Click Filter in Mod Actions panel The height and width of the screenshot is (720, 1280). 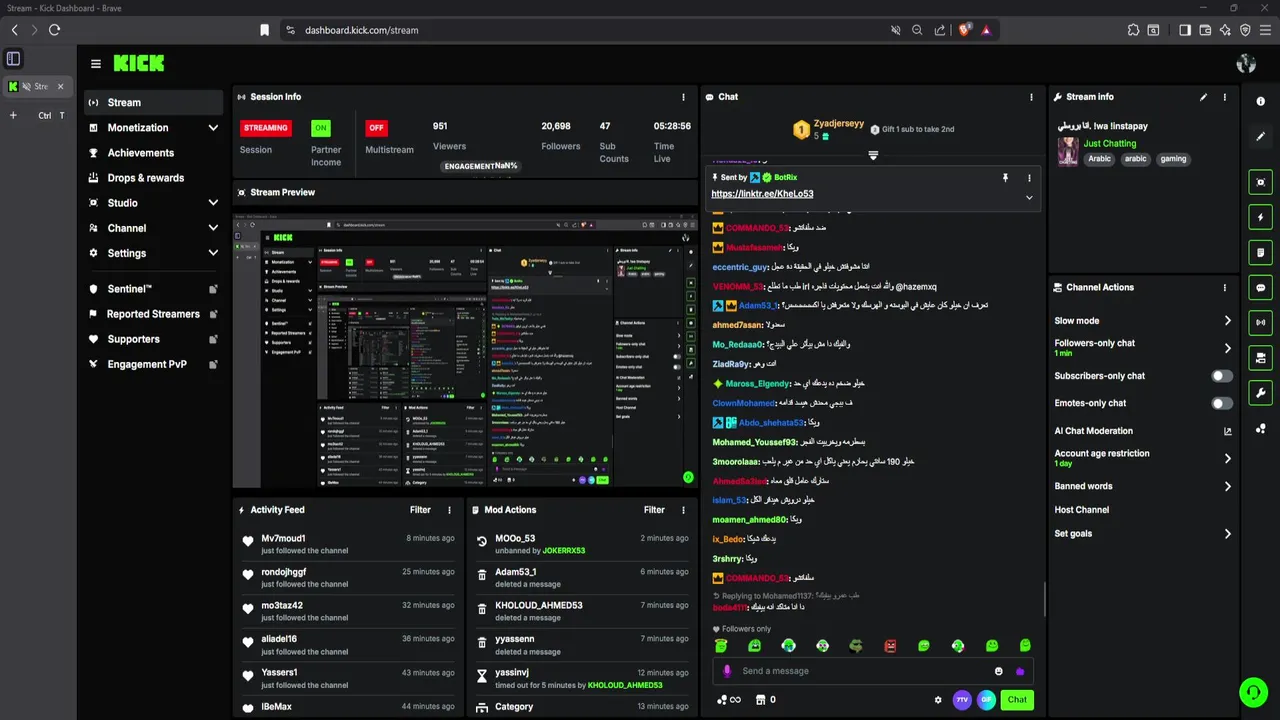coord(654,510)
